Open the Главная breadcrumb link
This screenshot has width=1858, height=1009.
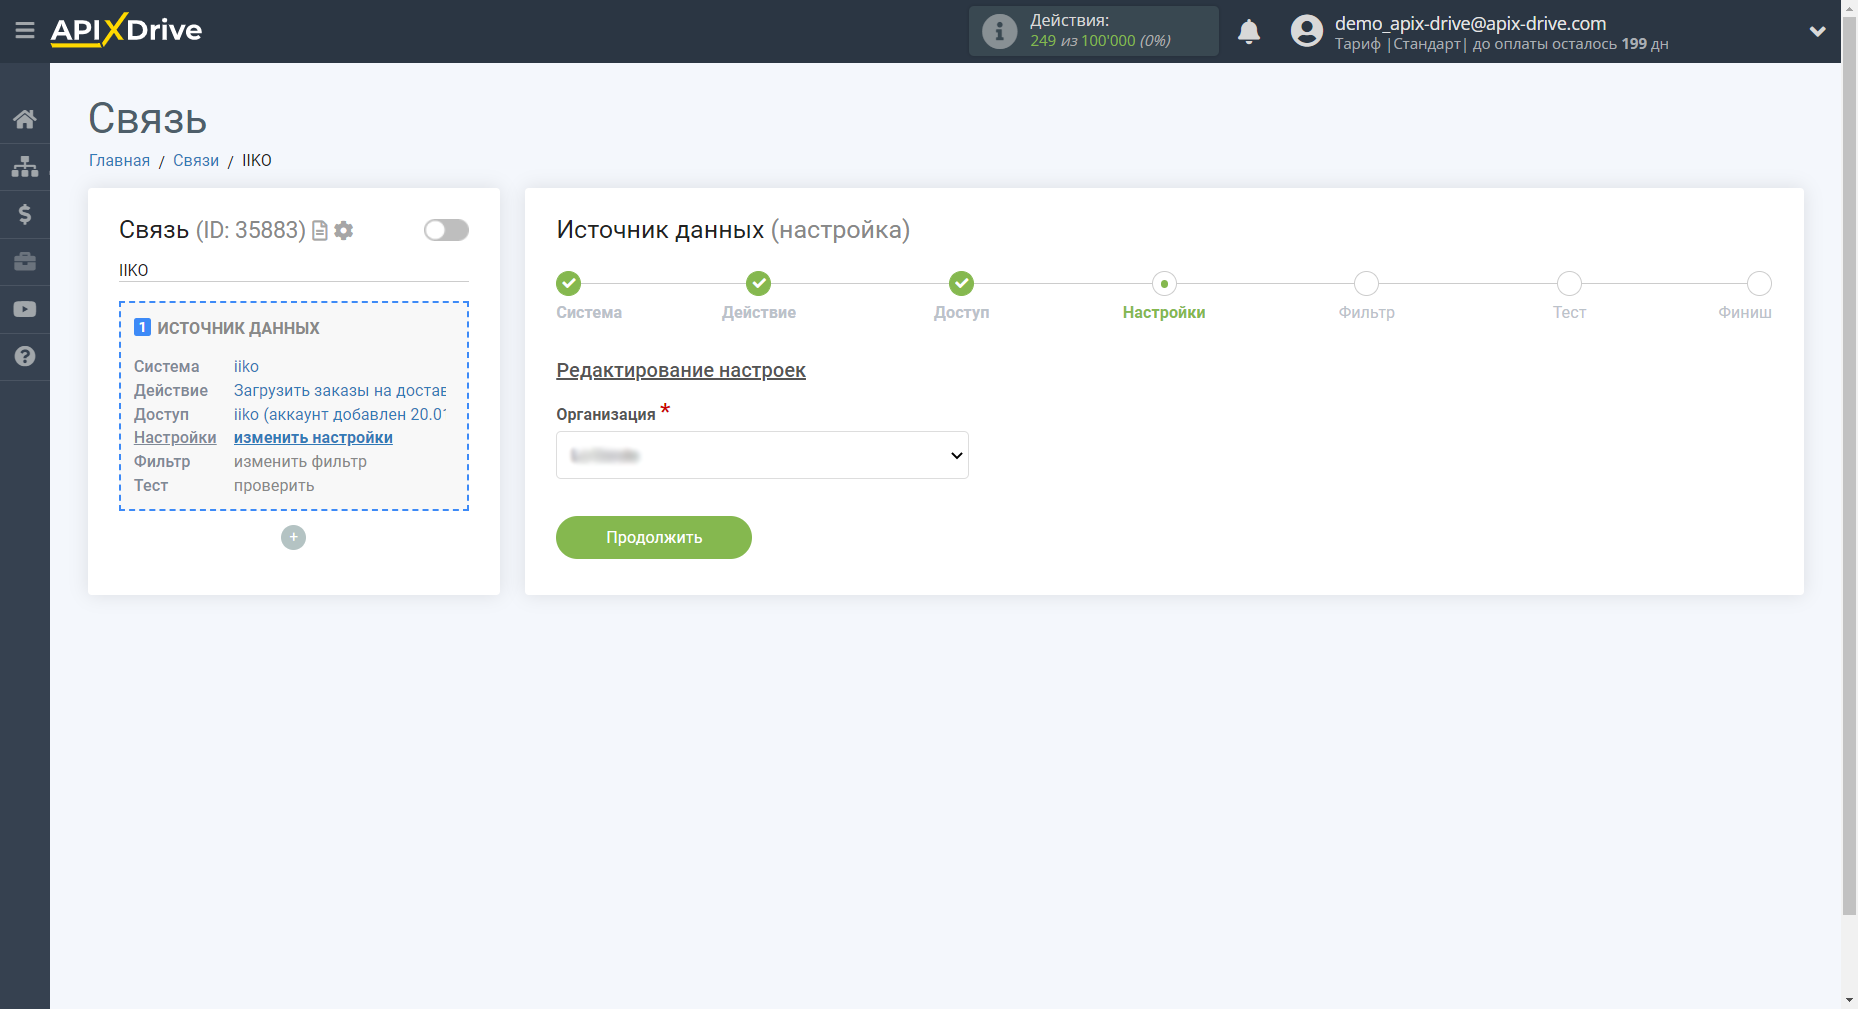tap(119, 160)
